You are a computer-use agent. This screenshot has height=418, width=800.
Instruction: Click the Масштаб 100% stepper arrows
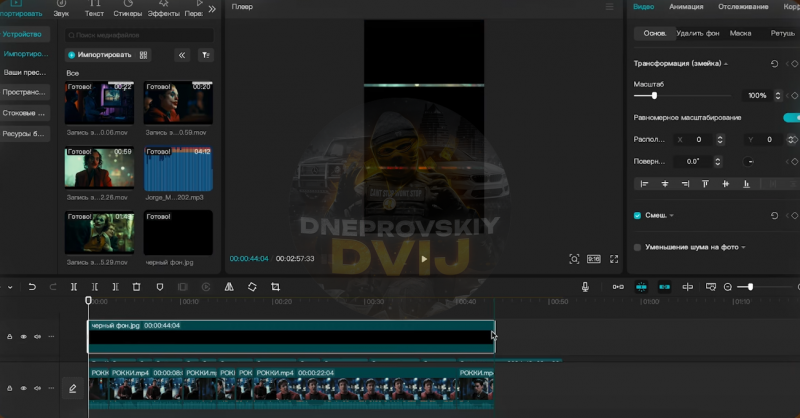(778, 95)
